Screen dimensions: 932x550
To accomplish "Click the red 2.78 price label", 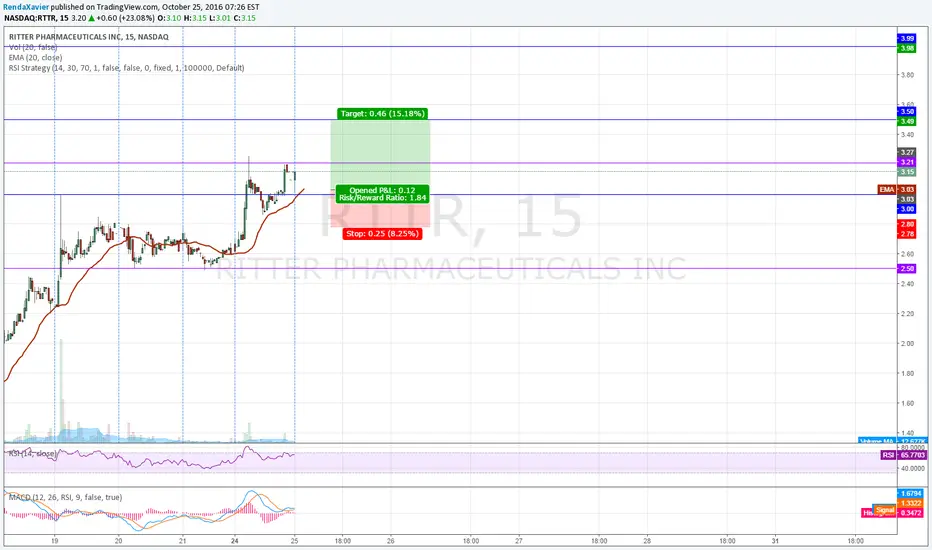I will point(906,234).
